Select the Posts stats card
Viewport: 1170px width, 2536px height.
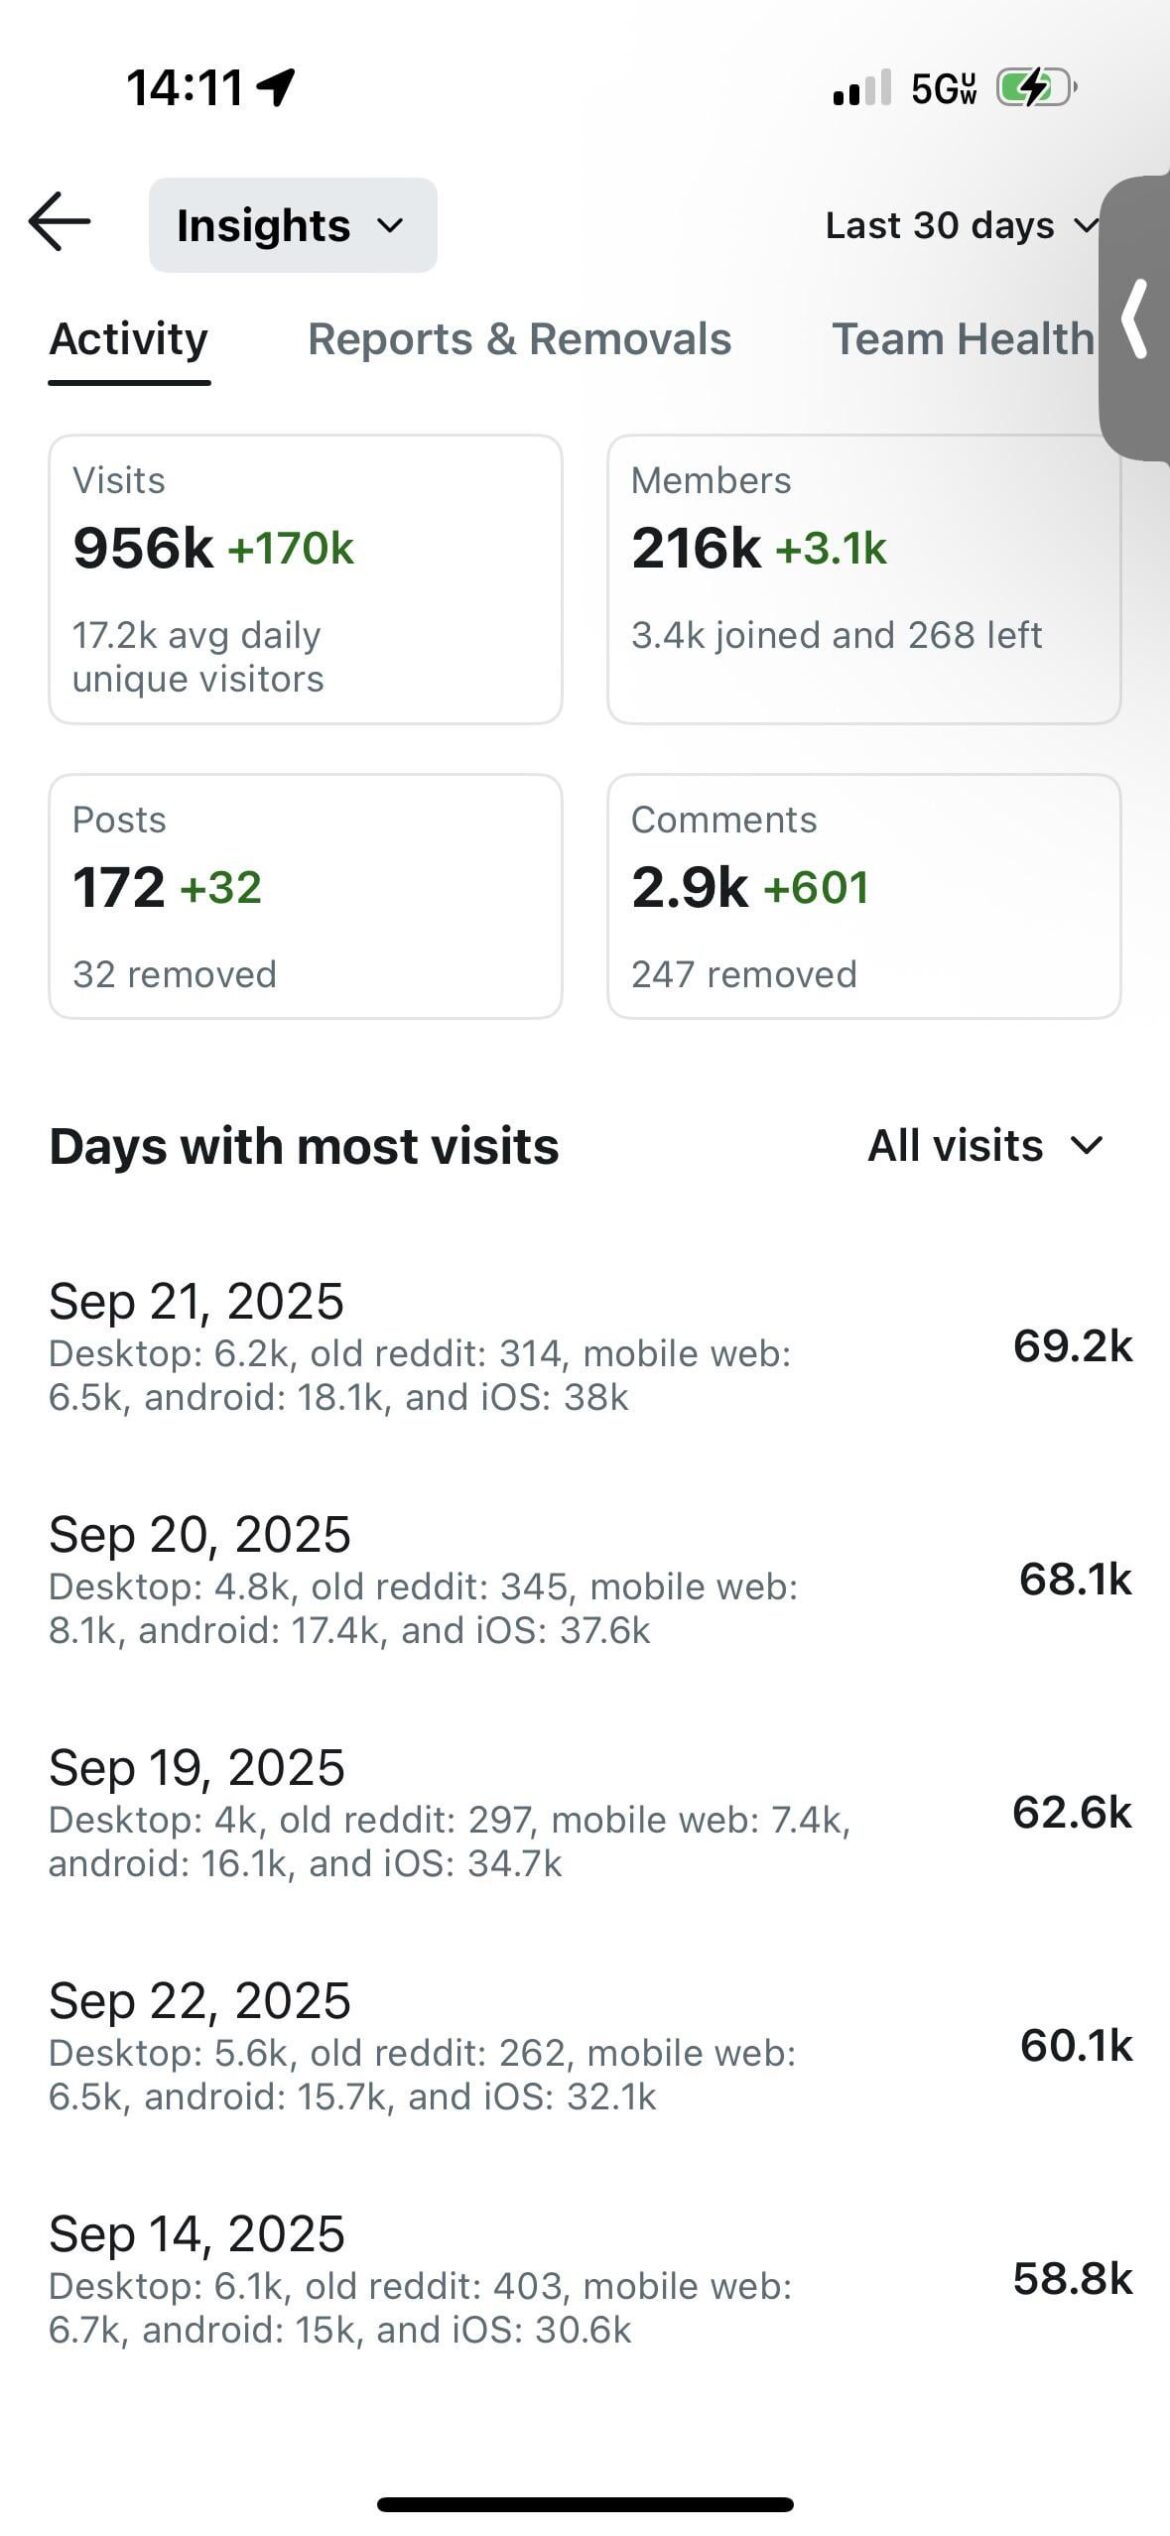305,895
